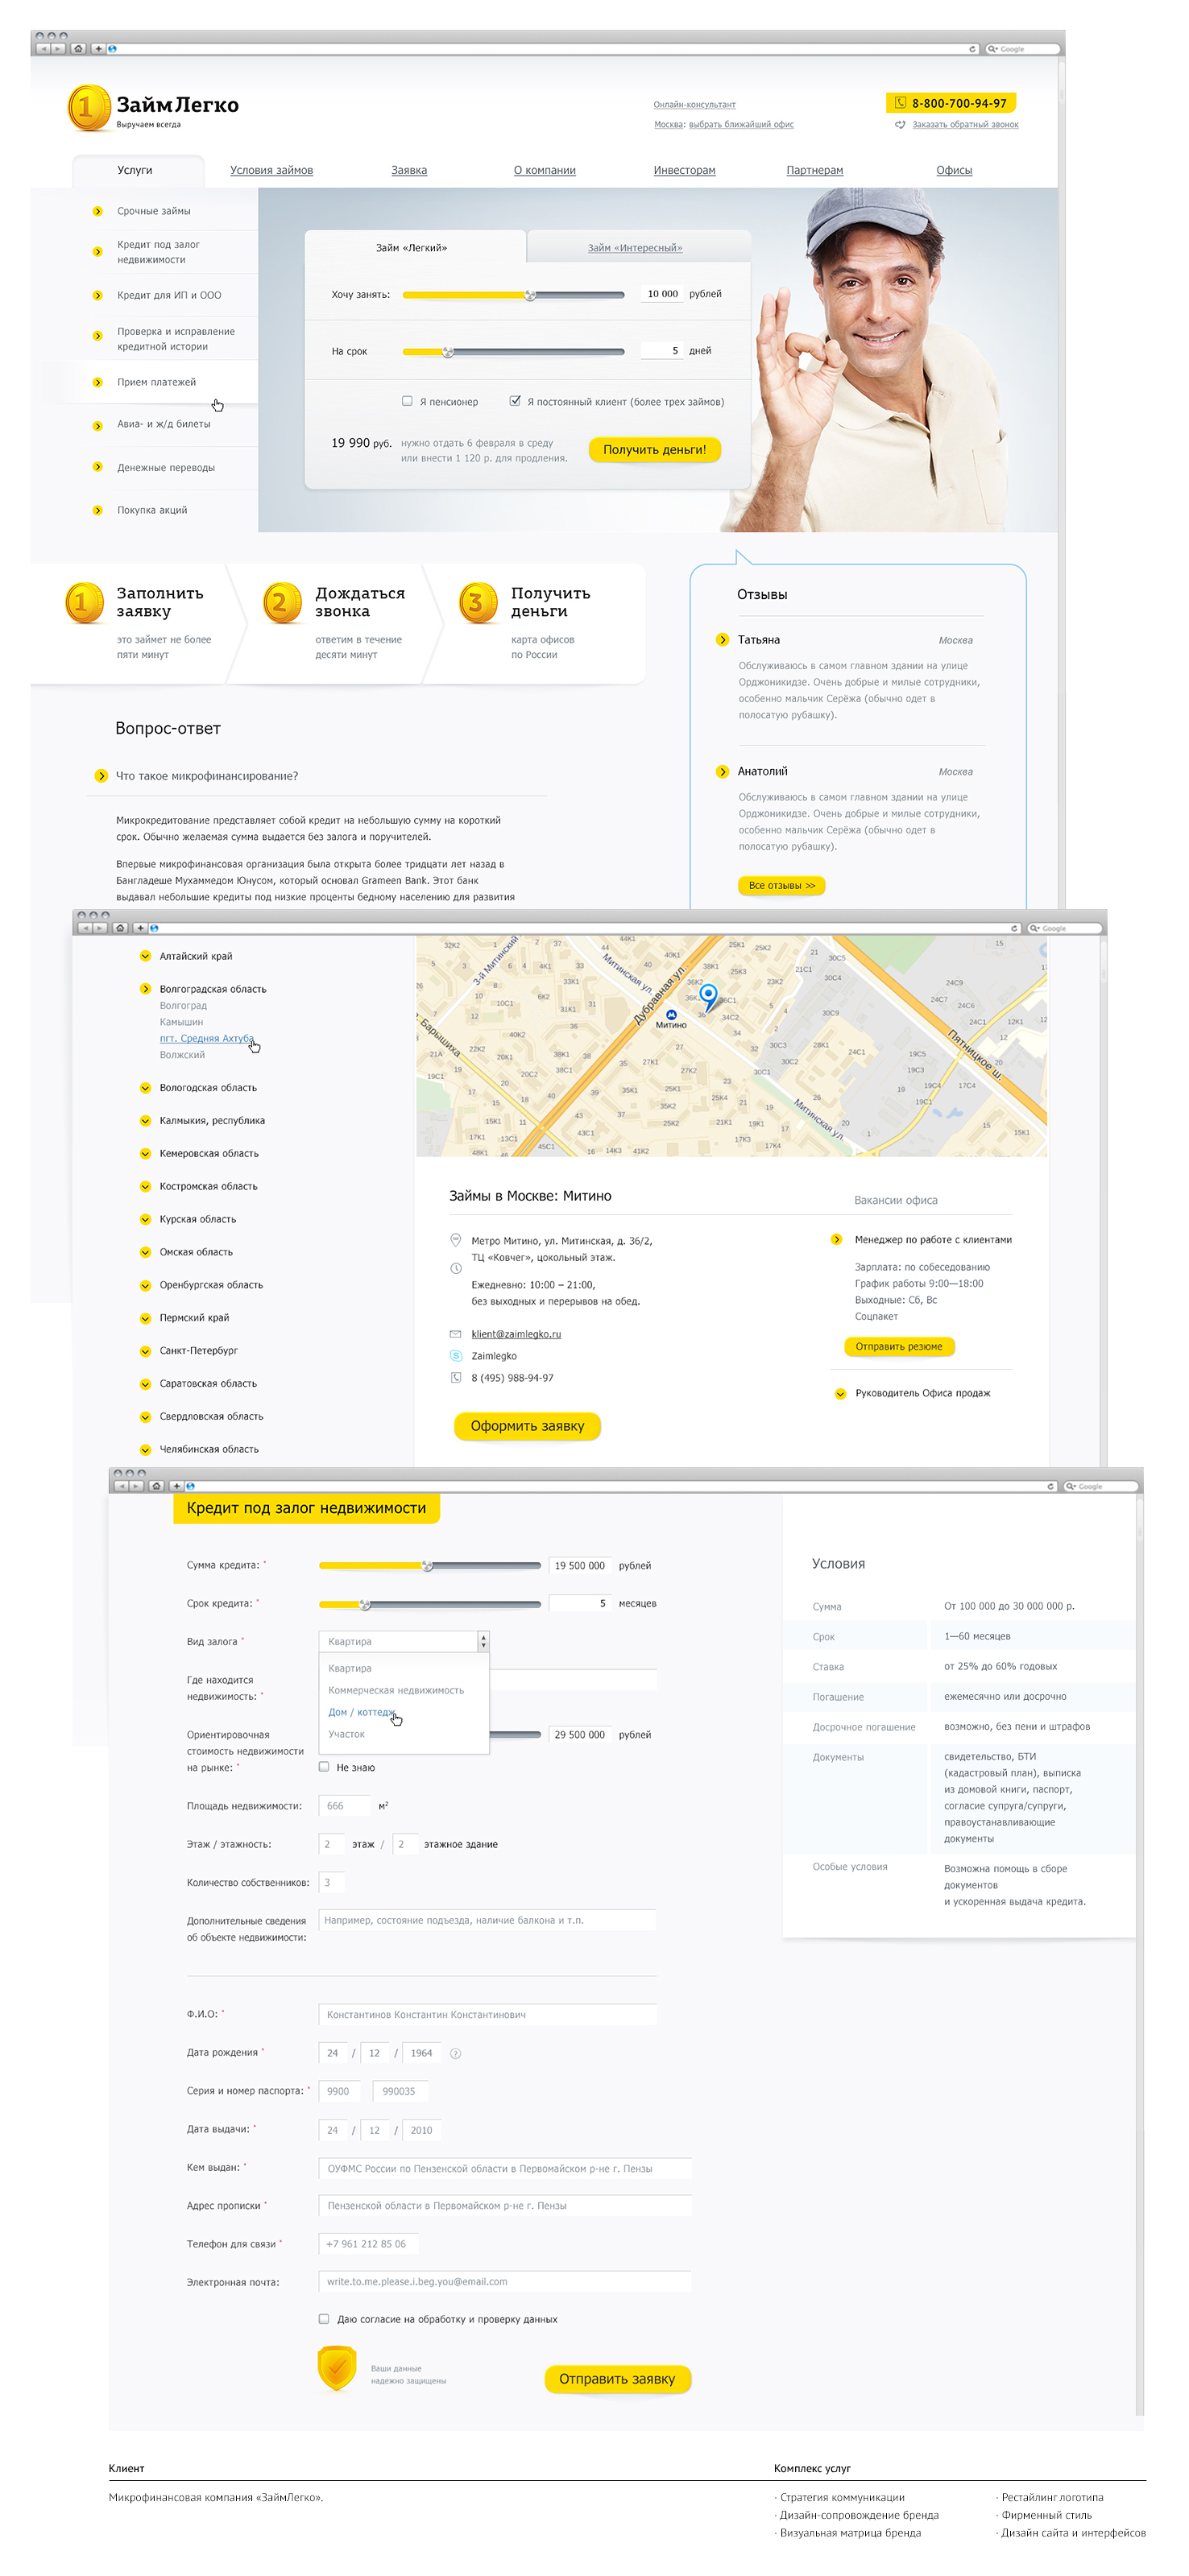The image size is (1189, 2576).
Task: Collapse the Волгоградская область region
Action: 145,989
